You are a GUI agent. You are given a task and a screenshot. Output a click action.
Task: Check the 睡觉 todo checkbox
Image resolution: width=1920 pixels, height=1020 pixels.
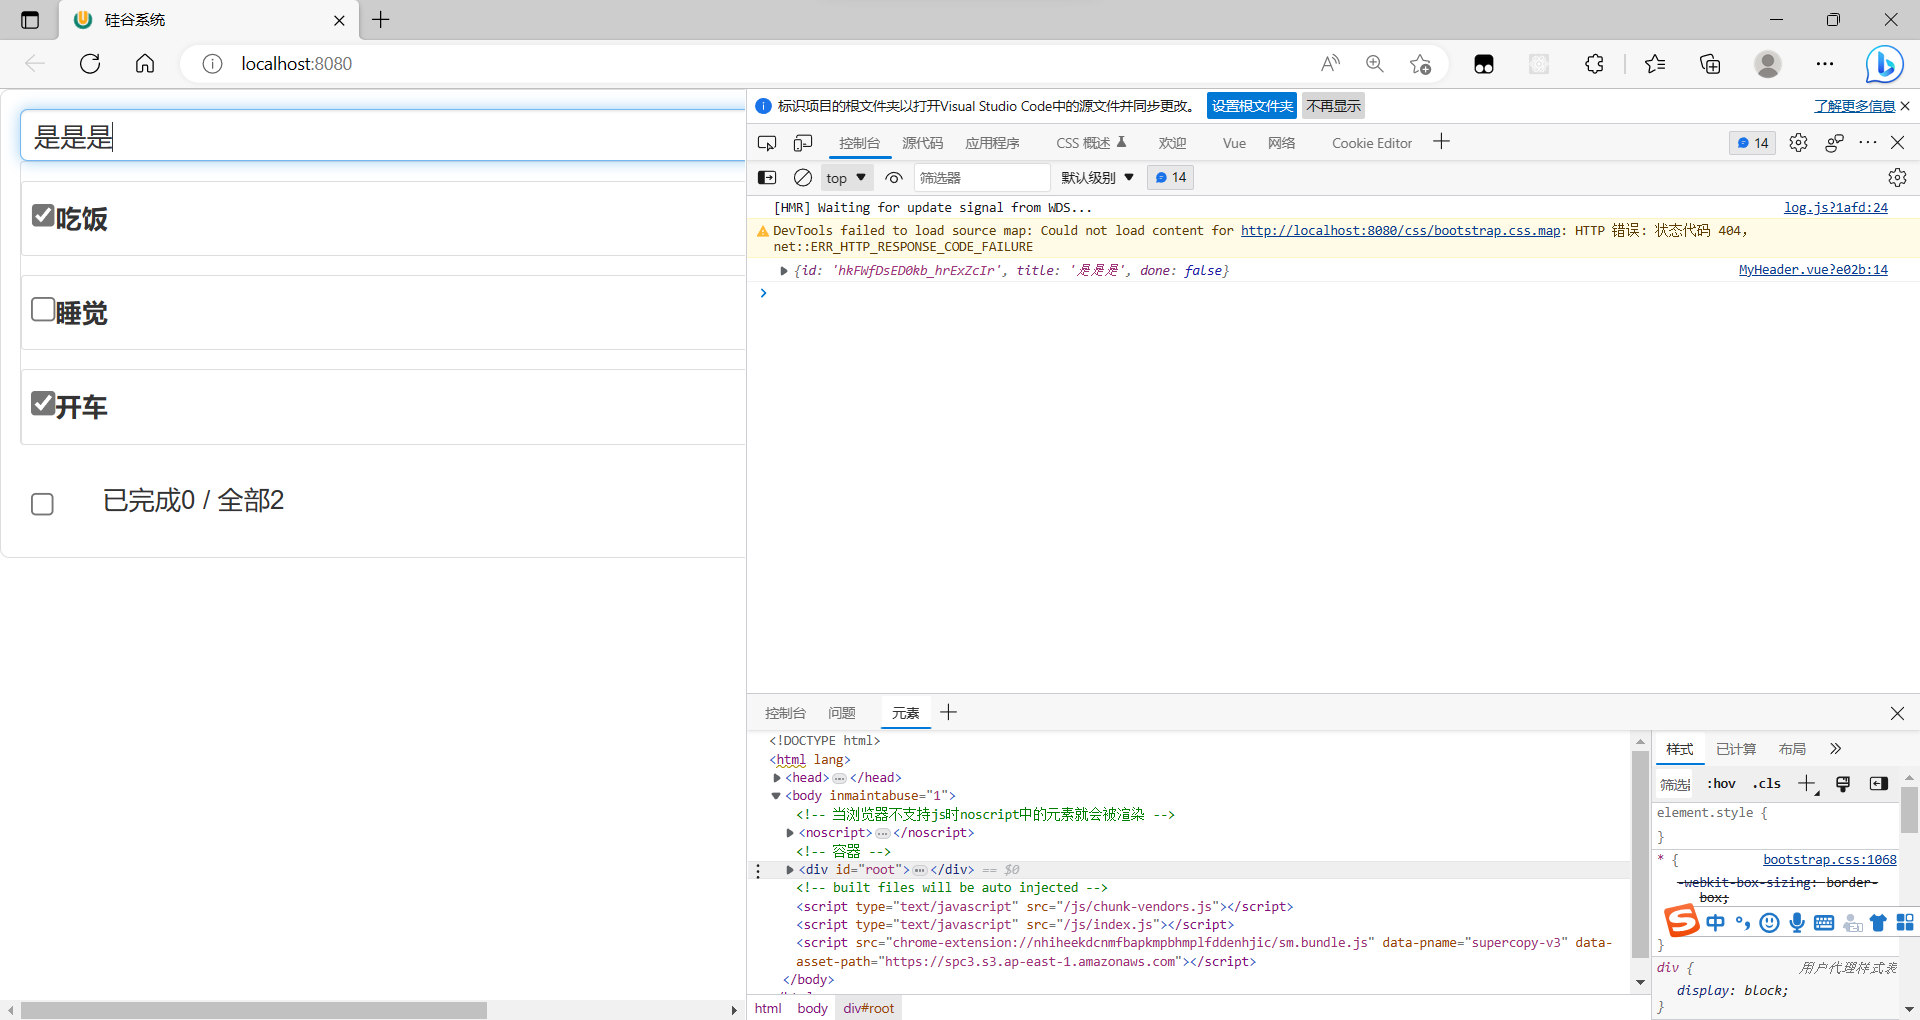click(x=43, y=309)
